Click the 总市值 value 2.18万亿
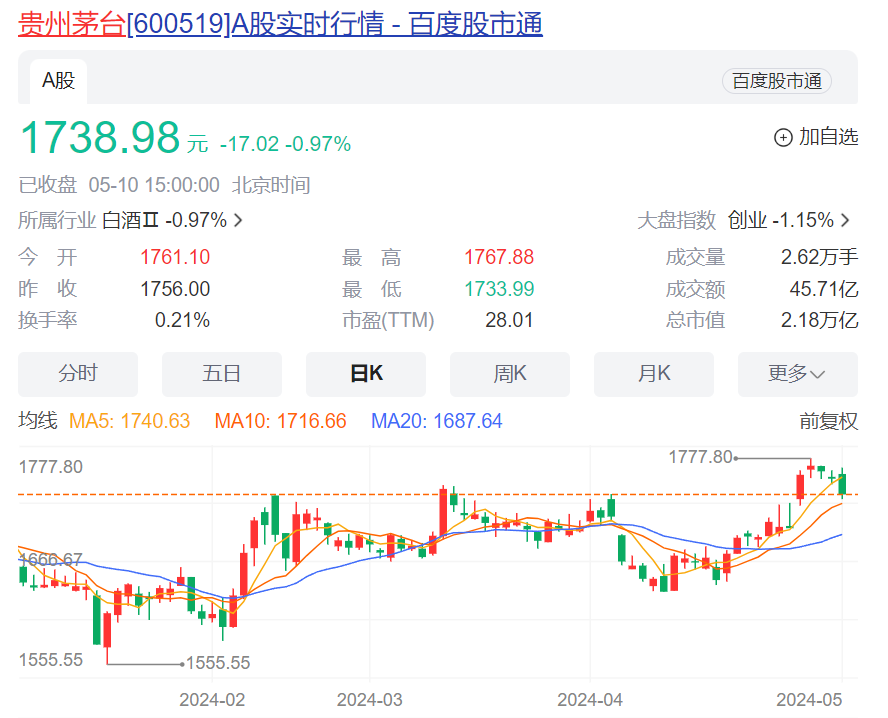 819,320
